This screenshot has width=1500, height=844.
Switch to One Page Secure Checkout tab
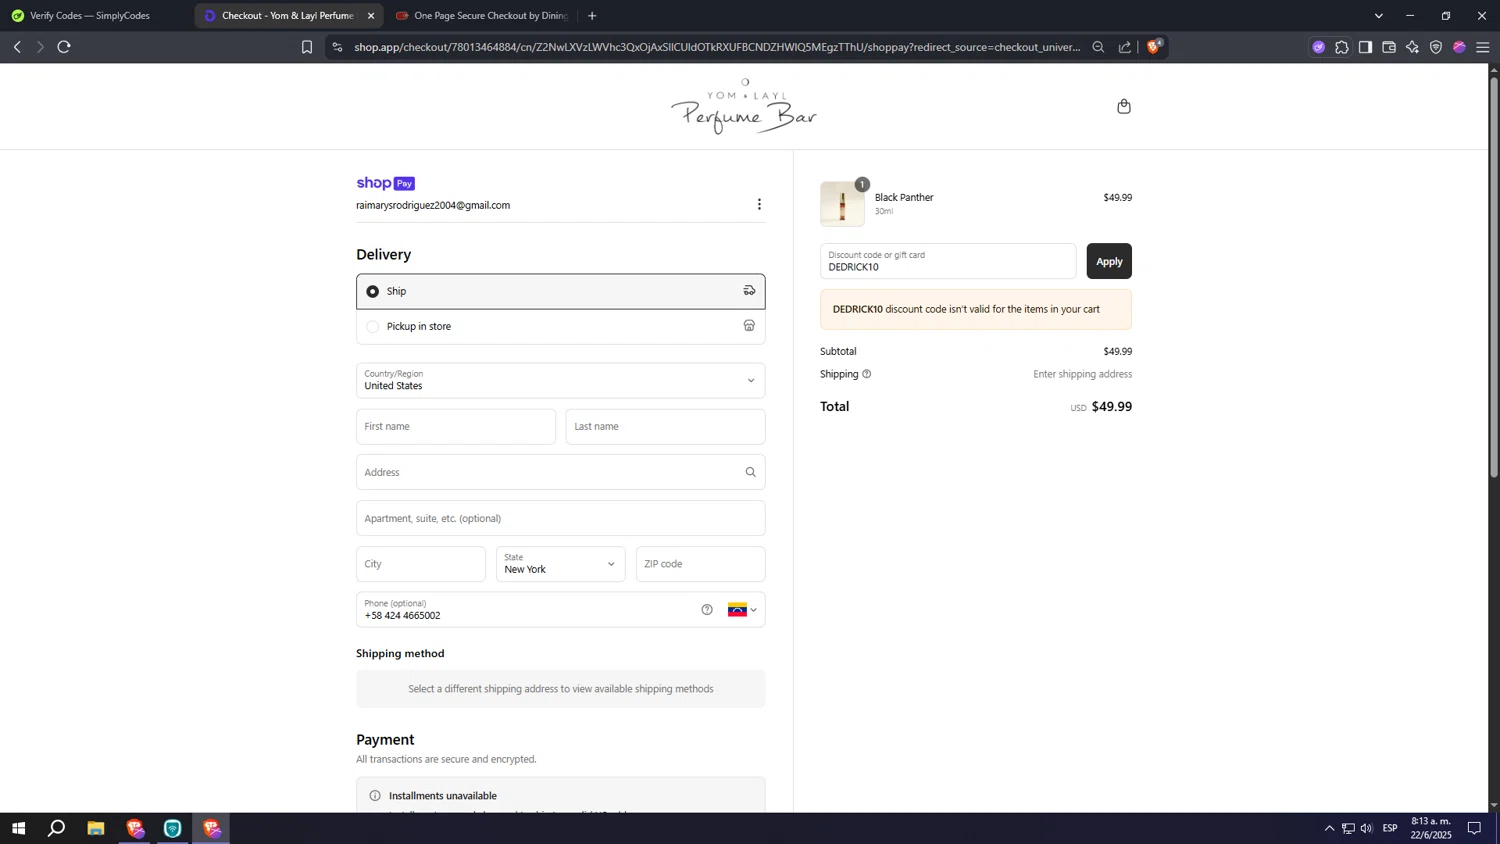(483, 16)
